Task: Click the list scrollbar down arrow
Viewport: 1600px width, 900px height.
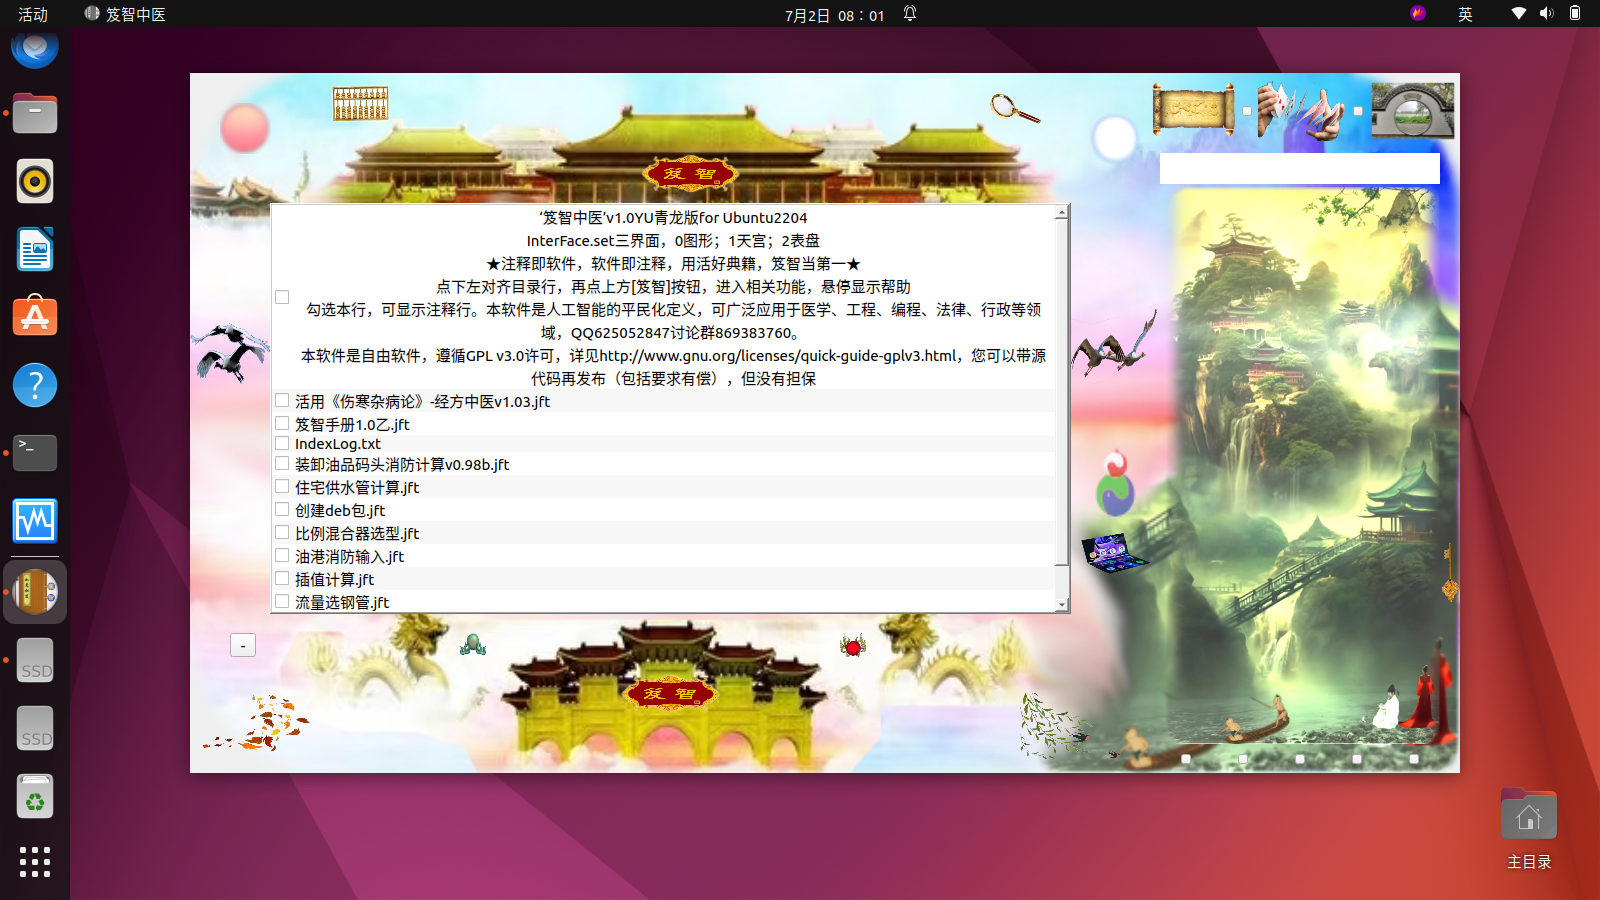Action: click(1062, 605)
